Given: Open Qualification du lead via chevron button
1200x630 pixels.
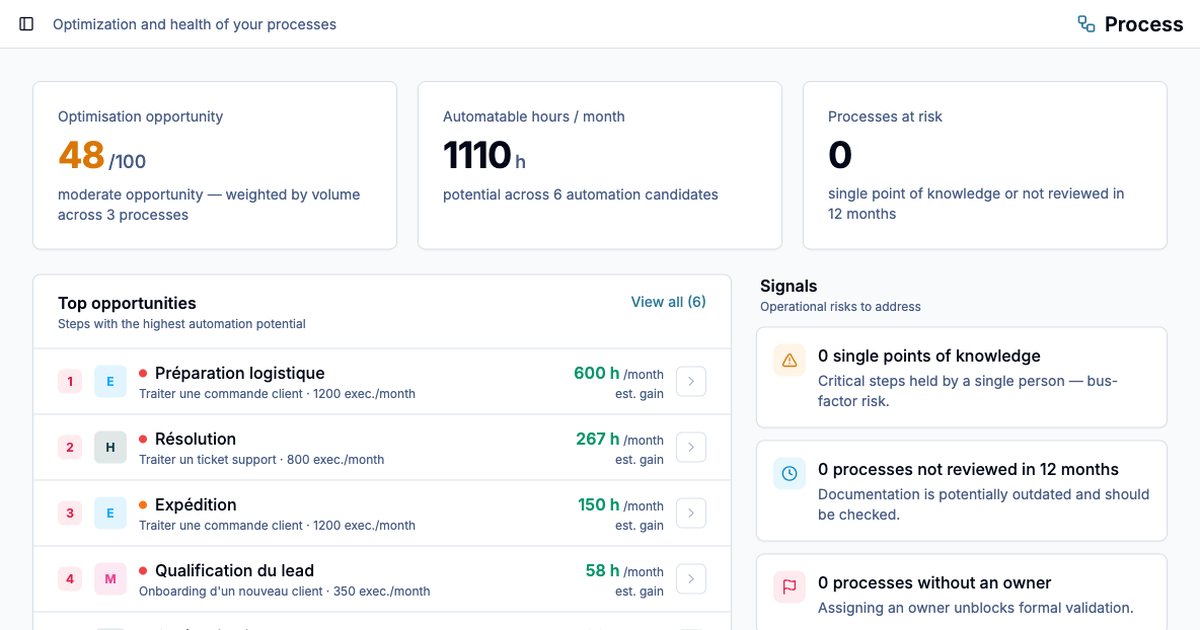Looking at the screenshot, I should click(x=691, y=579).
